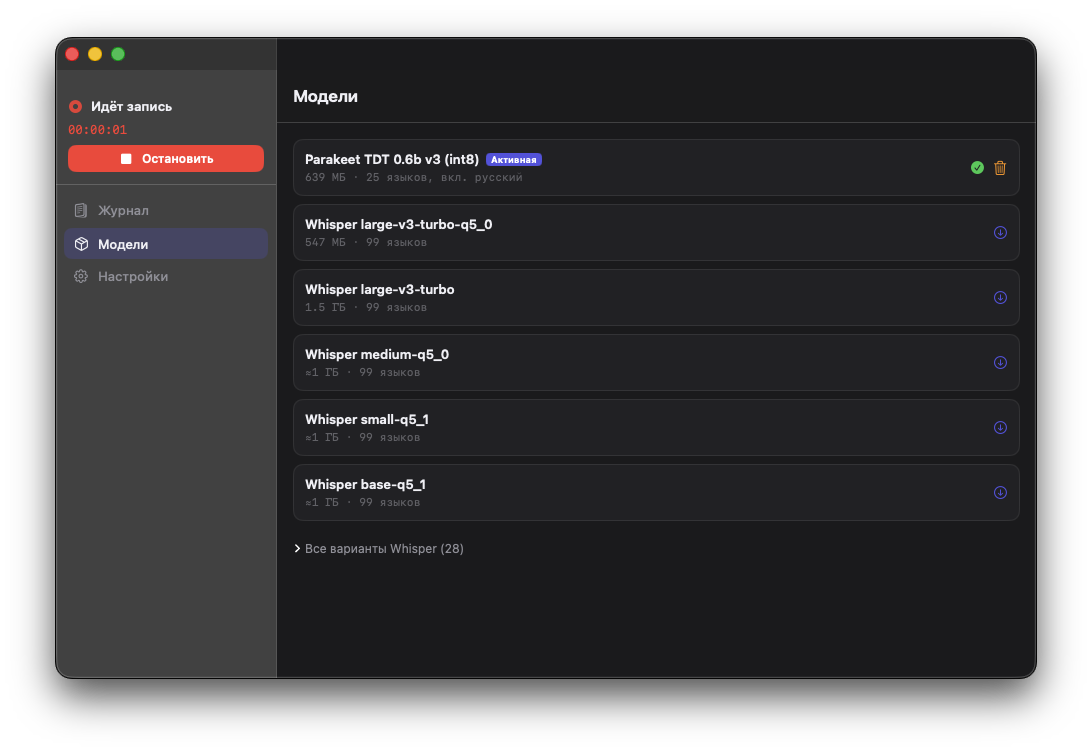1092x752 pixels.
Task: Click the red recording indicator icon
Action: (75, 107)
